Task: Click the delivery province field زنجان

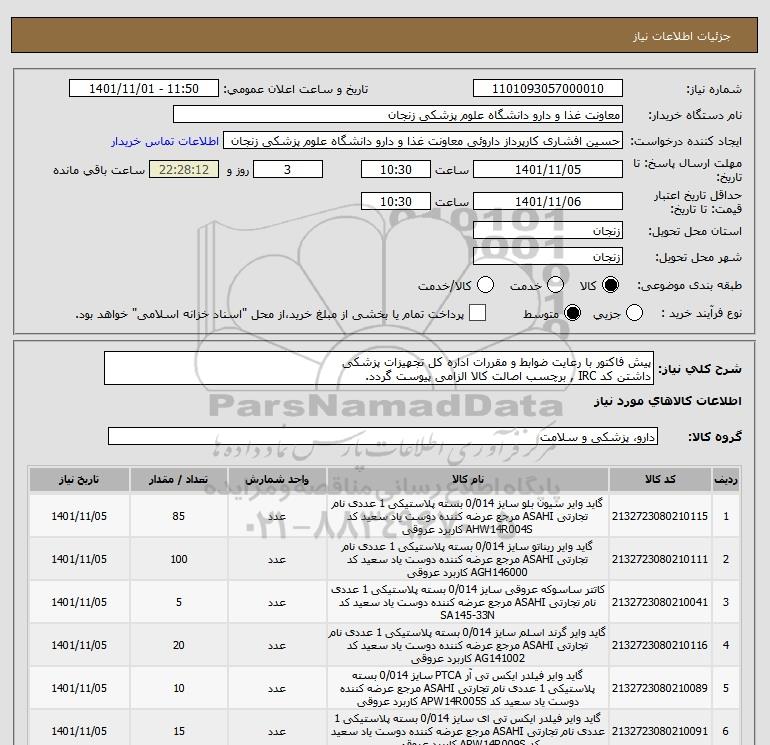Action: coord(548,230)
